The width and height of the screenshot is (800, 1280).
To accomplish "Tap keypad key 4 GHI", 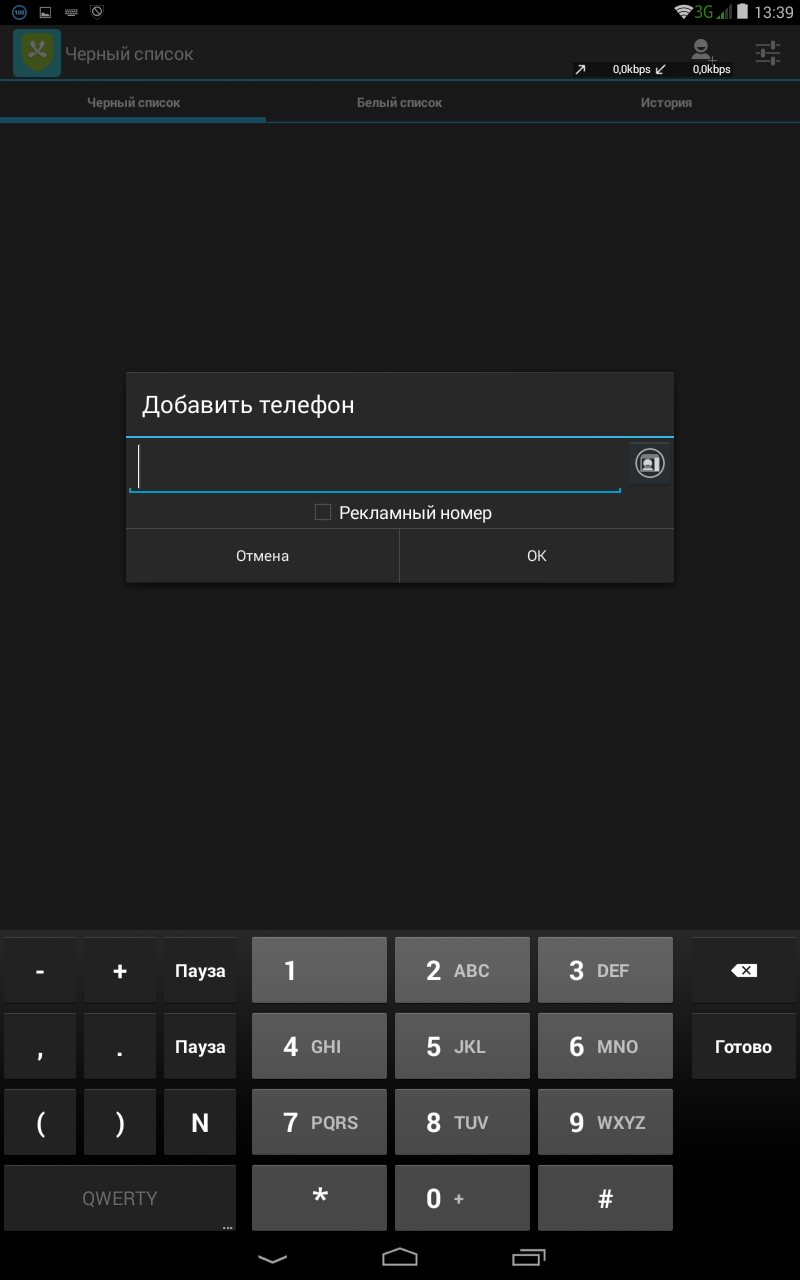I will 319,1046.
